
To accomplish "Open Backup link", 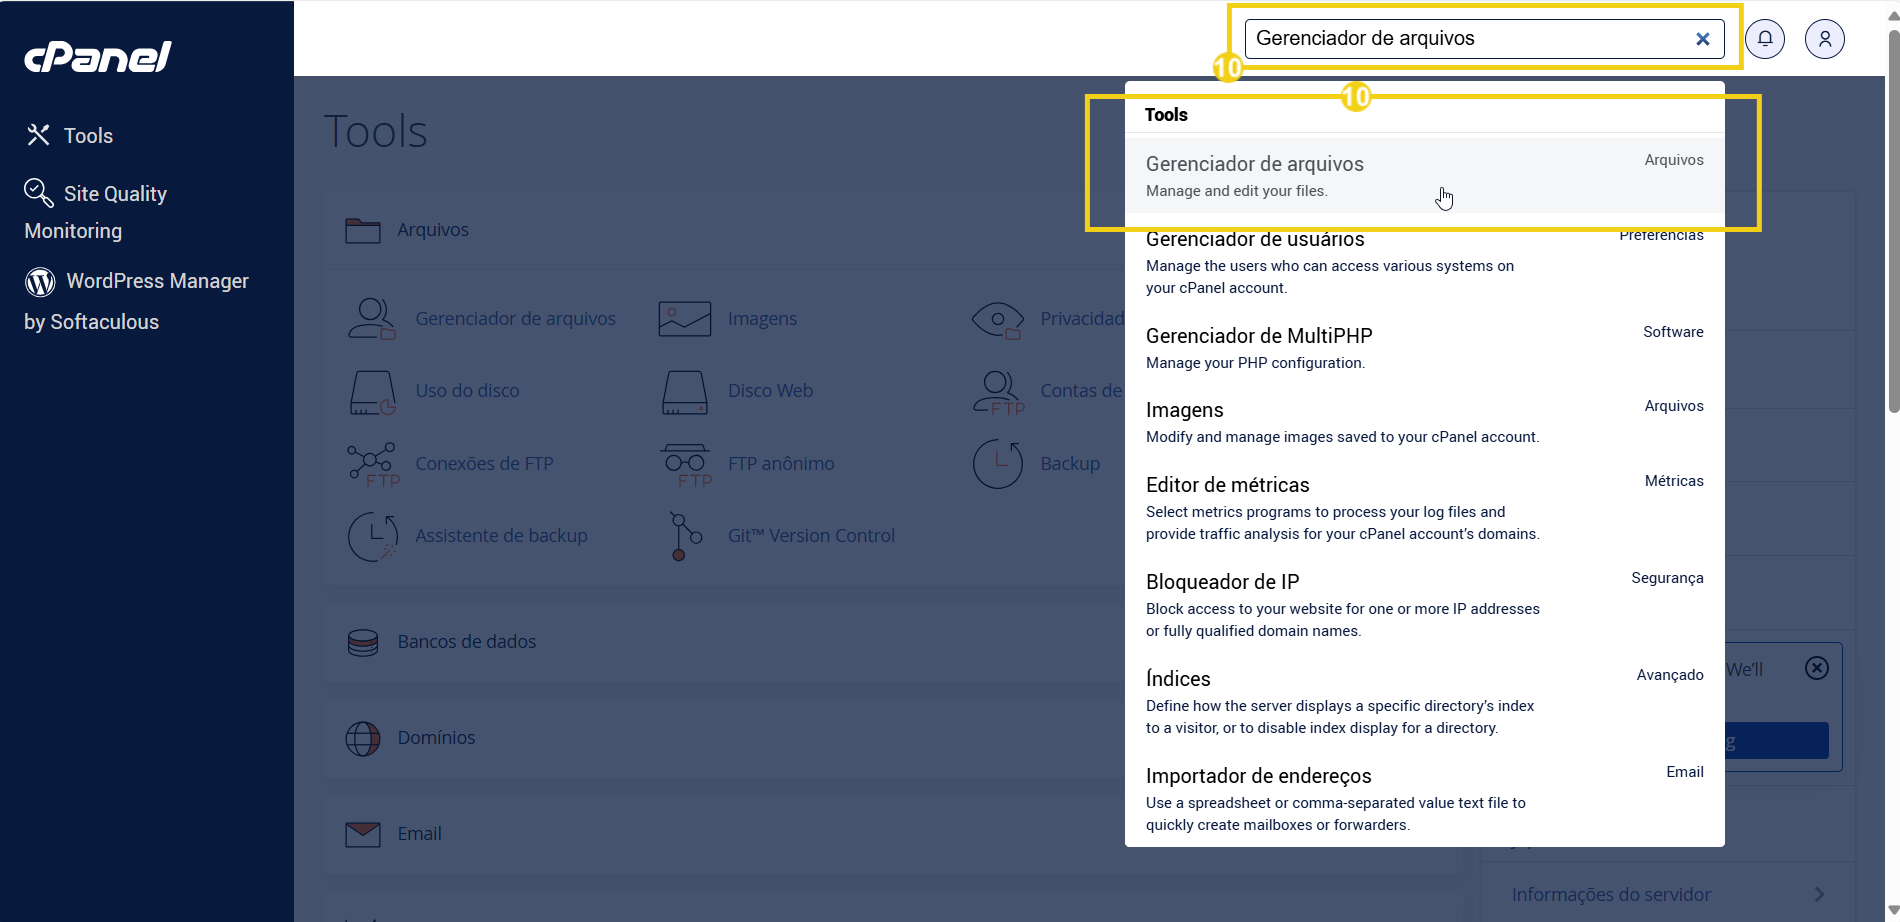I will click(1070, 463).
